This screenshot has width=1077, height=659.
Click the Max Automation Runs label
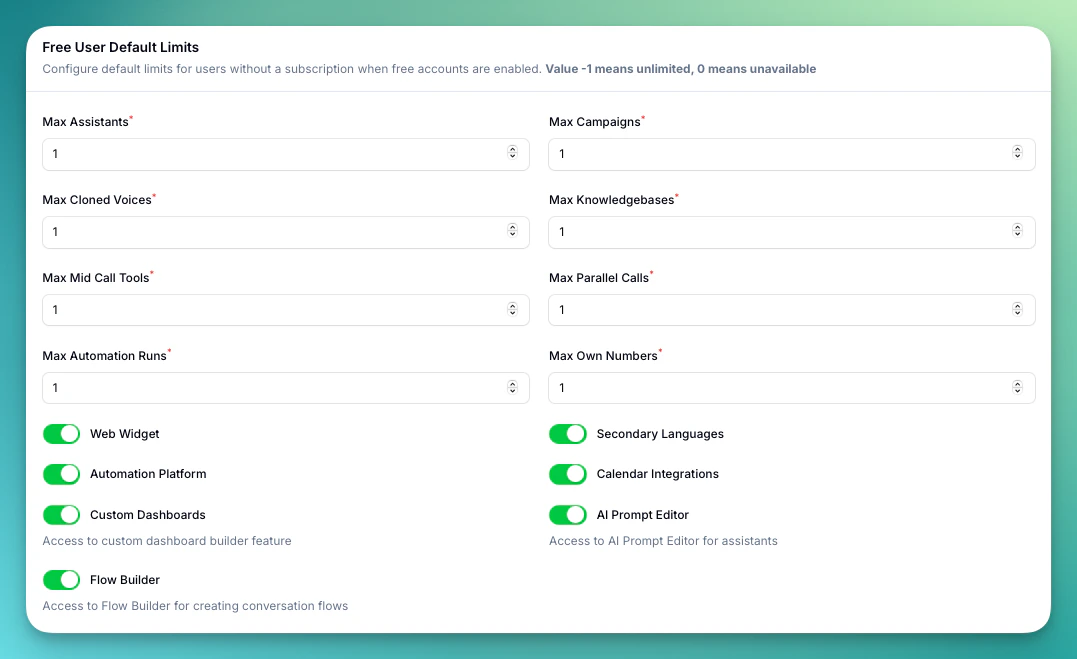(x=104, y=356)
